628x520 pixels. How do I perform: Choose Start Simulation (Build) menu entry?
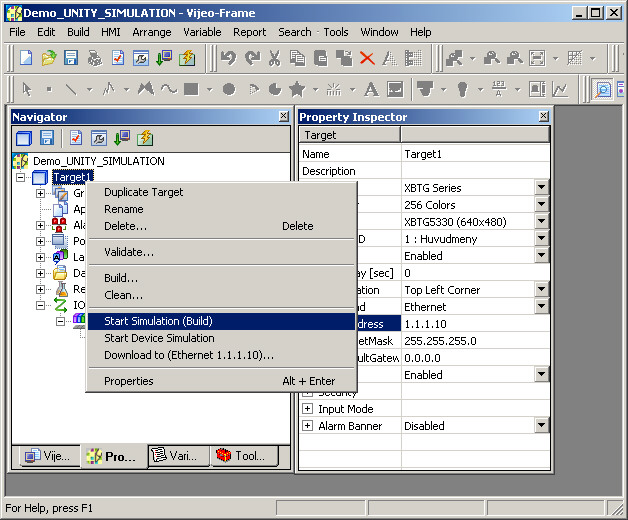pos(222,321)
